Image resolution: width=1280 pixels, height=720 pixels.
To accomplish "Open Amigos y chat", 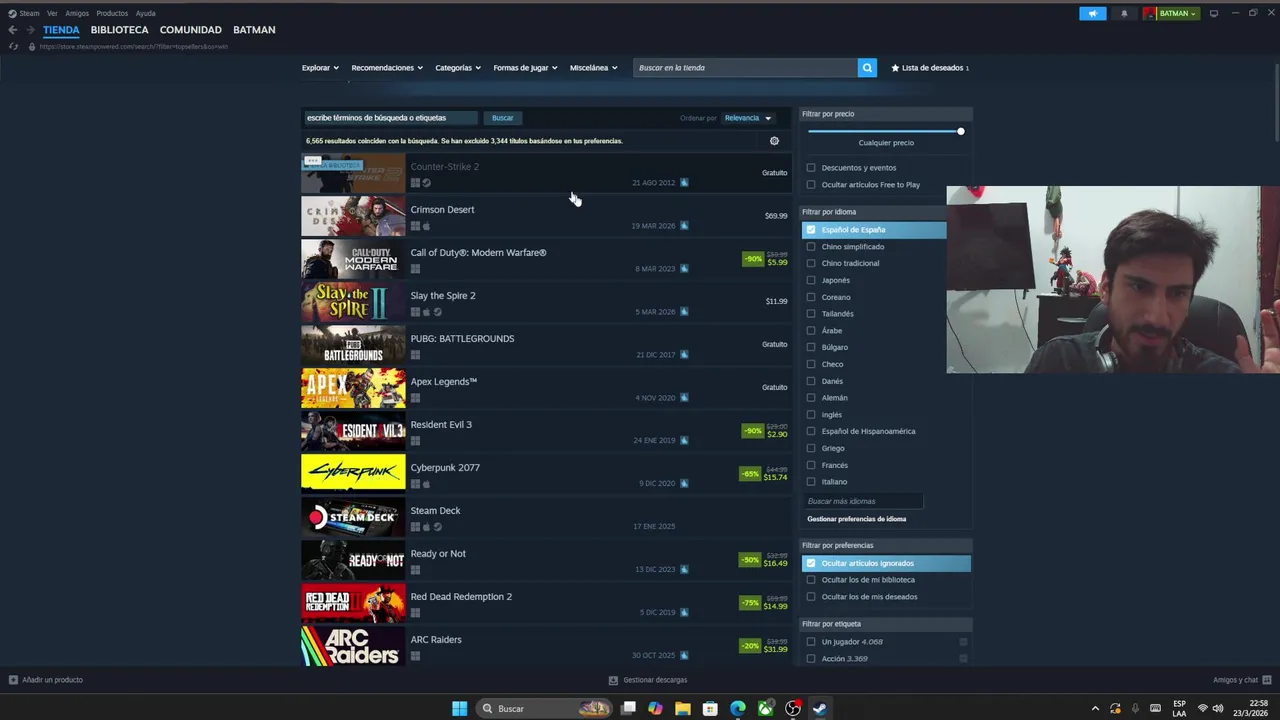I will click(1241, 680).
